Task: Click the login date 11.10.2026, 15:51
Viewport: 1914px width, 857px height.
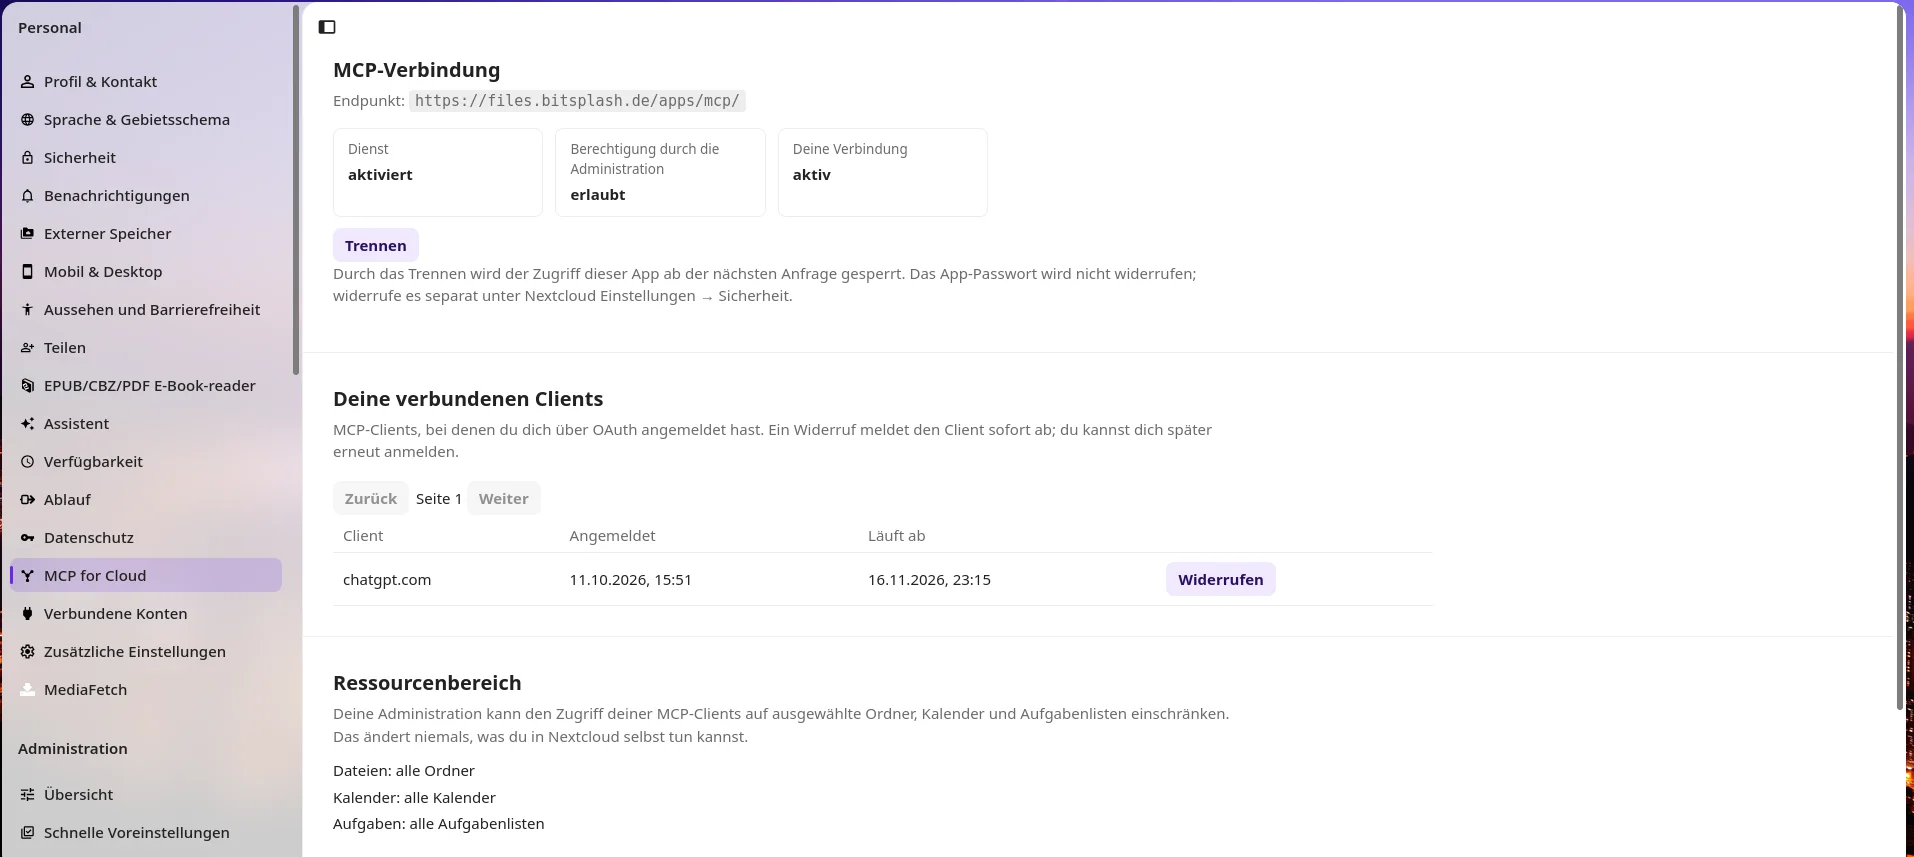Action: click(x=631, y=580)
